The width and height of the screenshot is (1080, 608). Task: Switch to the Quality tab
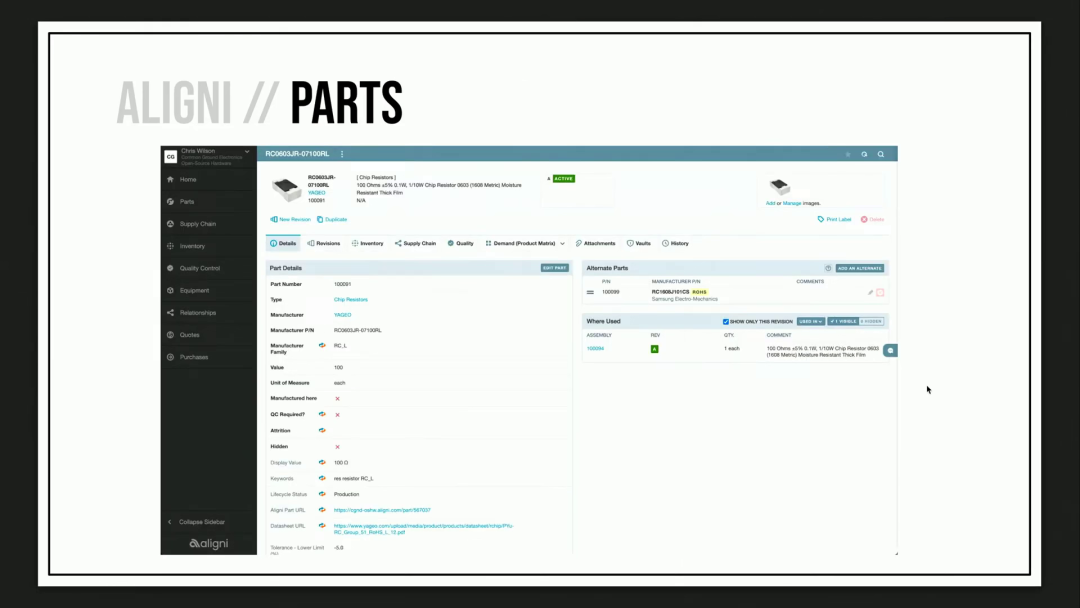[461, 244]
